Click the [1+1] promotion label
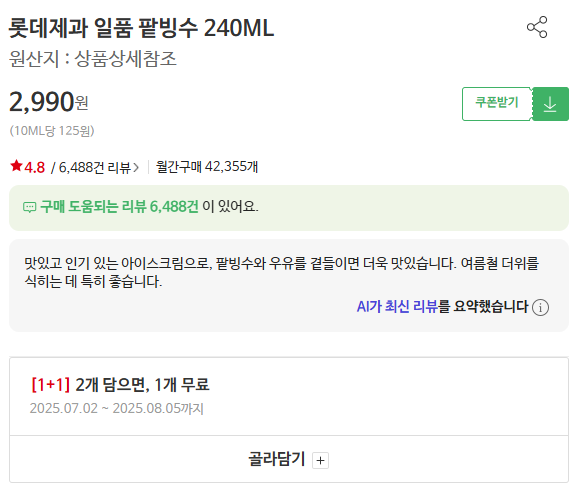586x490 pixels. click(50, 384)
